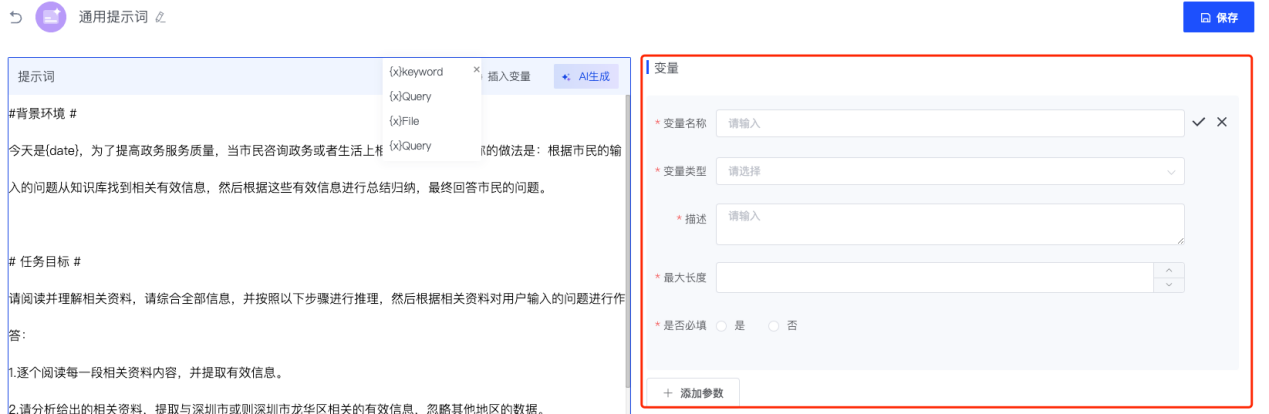Click the 保存 save button
This screenshot has height=414, width=1269.
pyautogui.click(x=1218, y=17)
